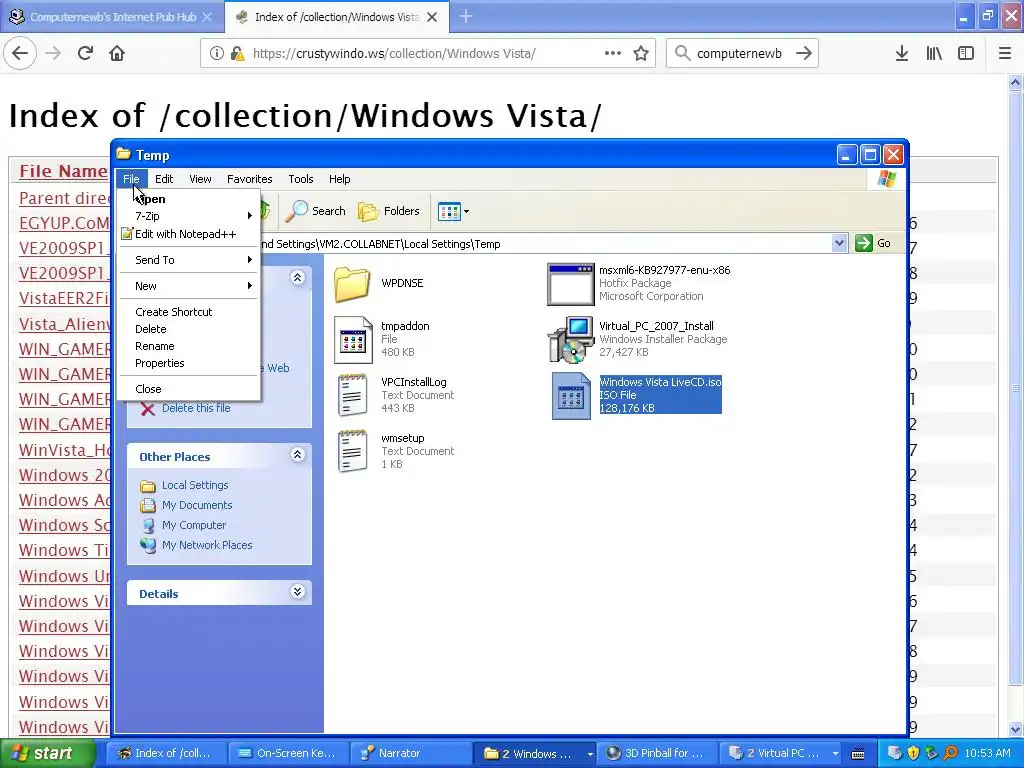Click Delete this file task link

[x=196, y=408]
